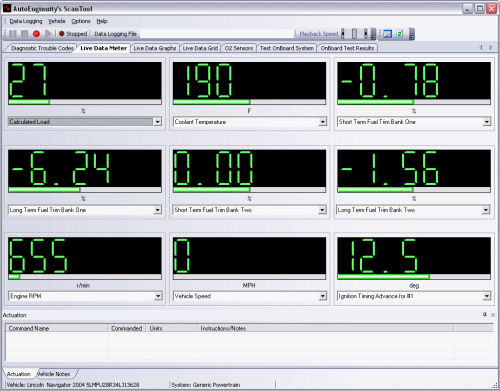Select the Live Data Meter tab
Image resolution: width=500 pixels, height=391 pixels.
103,48
